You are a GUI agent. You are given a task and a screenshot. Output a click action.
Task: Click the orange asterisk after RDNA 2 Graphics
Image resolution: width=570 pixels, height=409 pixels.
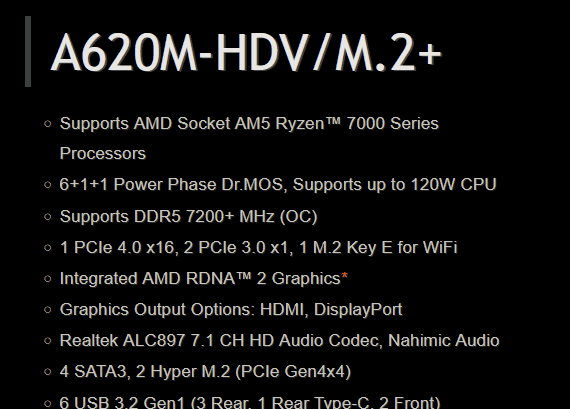(x=345, y=276)
